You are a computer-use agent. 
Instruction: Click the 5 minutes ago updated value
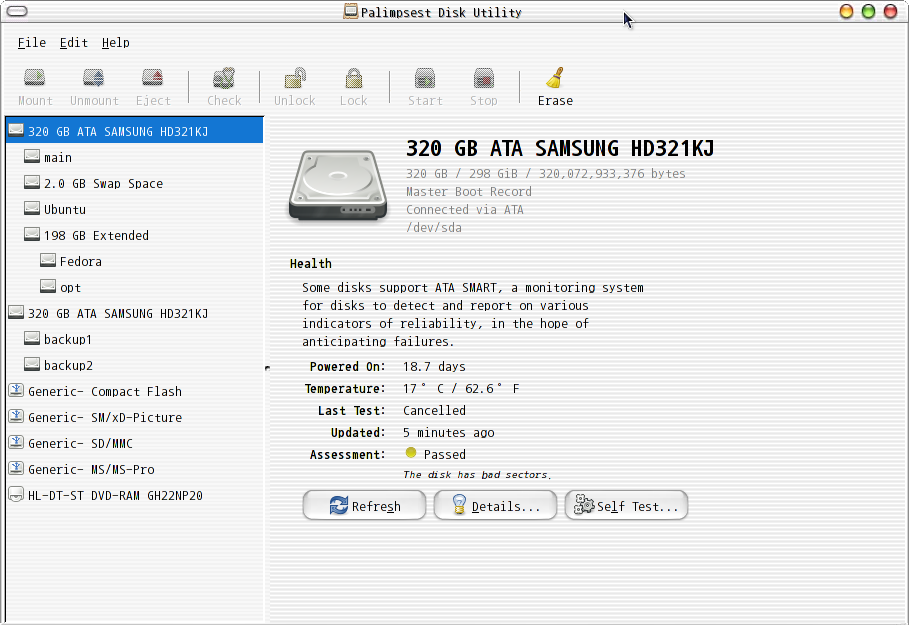449,433
